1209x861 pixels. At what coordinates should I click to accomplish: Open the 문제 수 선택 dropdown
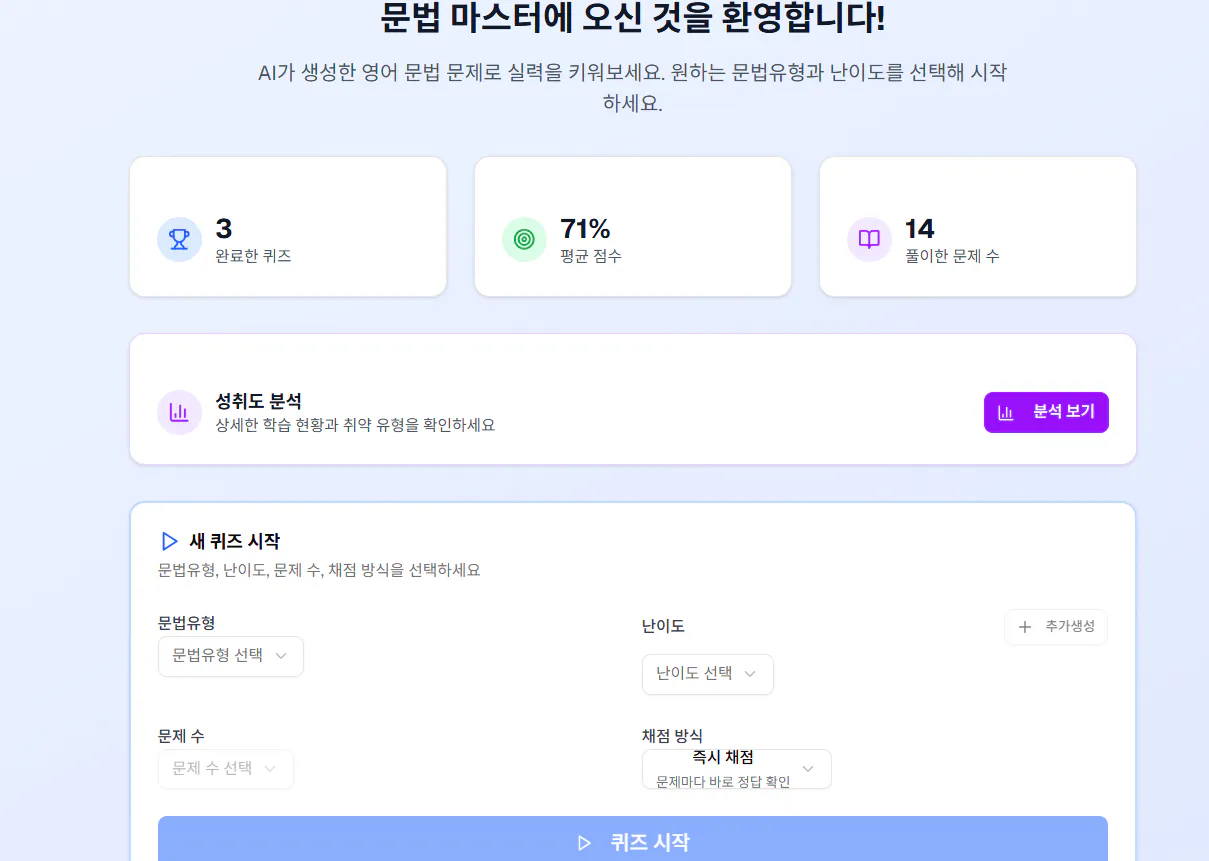226,769
